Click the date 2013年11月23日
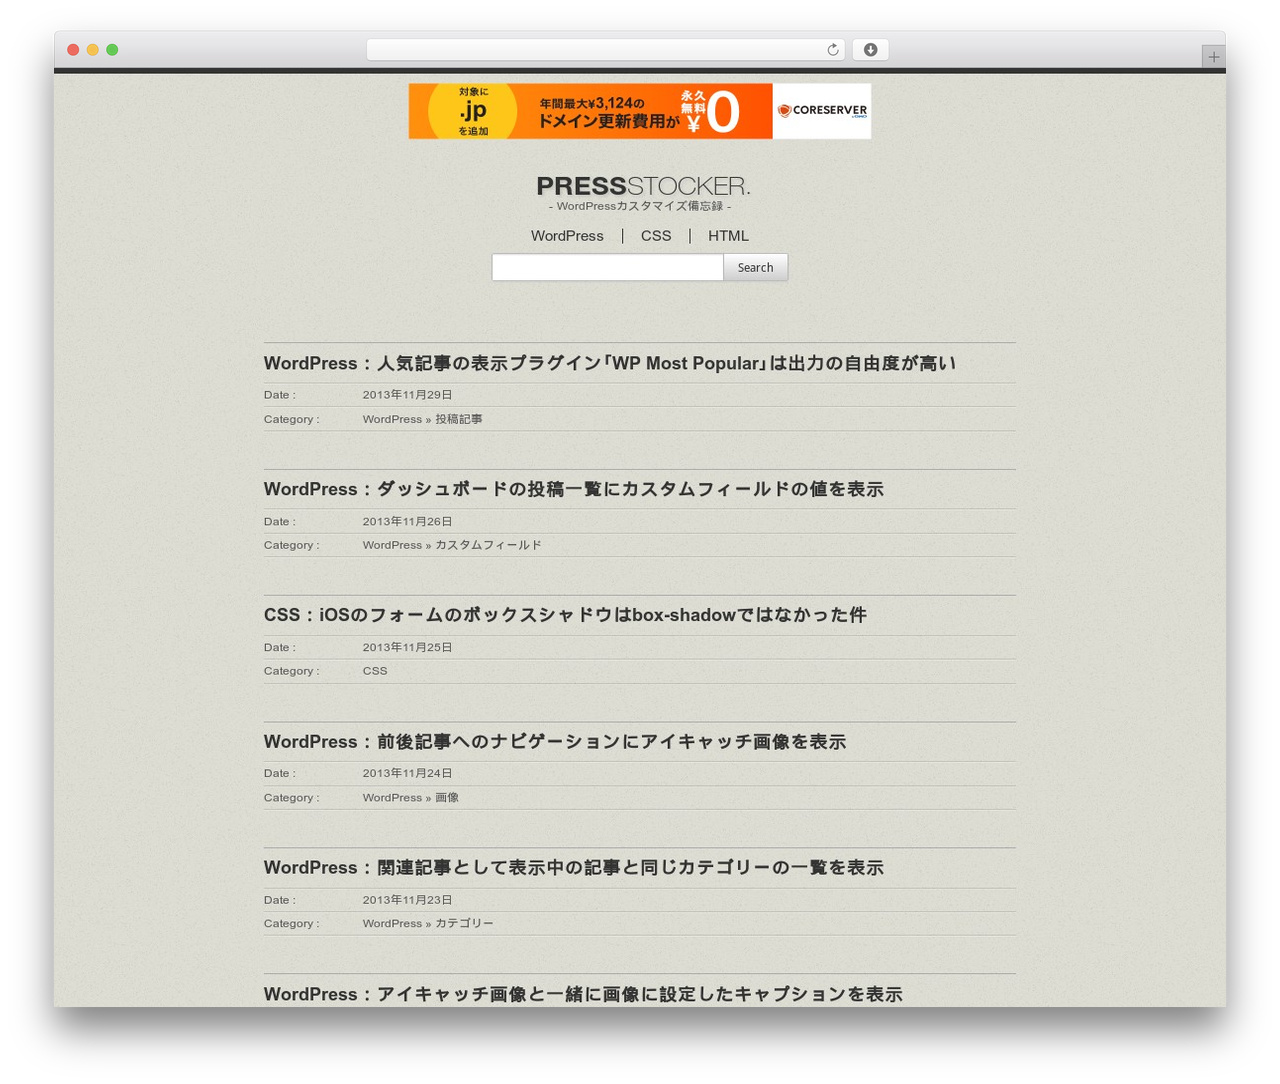This screenshot has height=1084, width=1280. point(407,900)
